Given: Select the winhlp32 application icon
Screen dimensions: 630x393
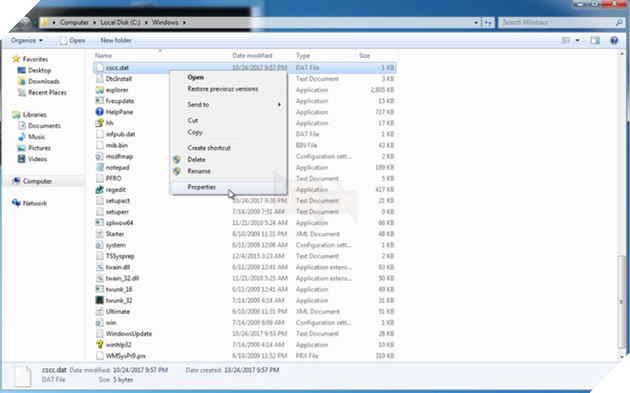Looking at the screenshot, I should point(99,345).
